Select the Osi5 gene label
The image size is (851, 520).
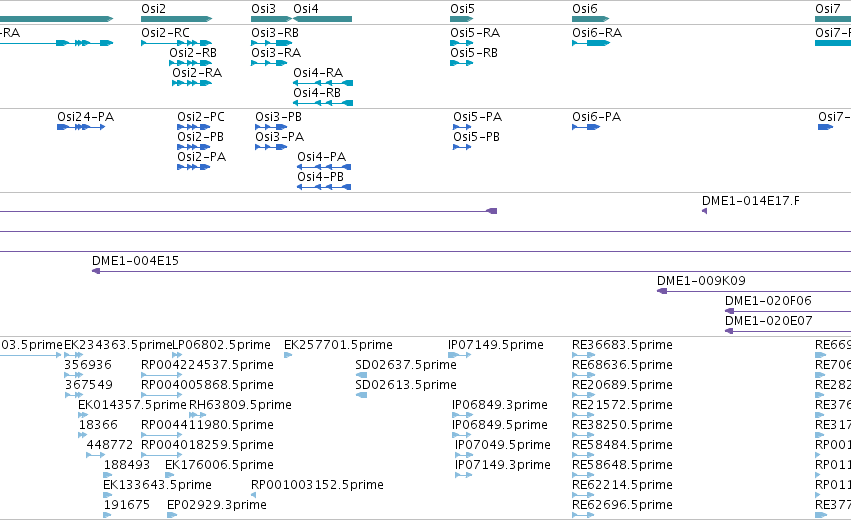462,9
